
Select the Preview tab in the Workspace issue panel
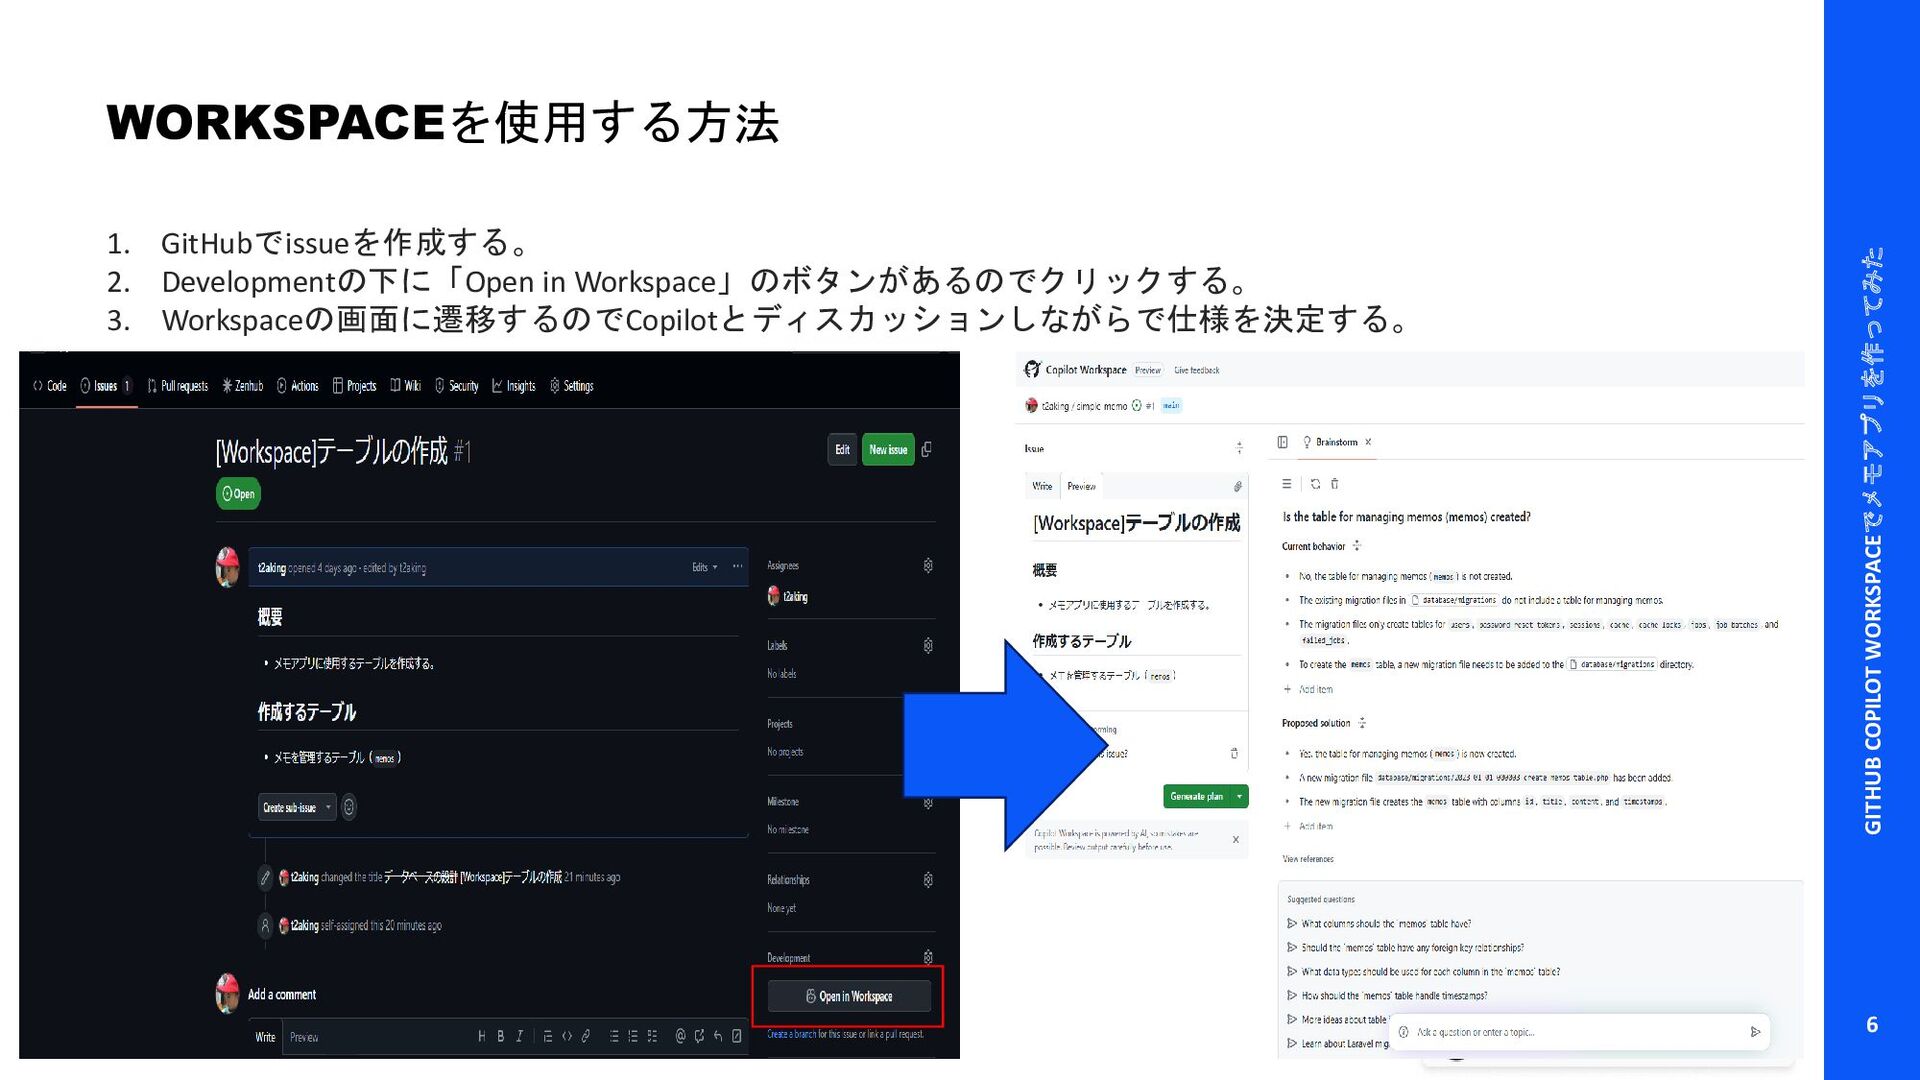1081,486
